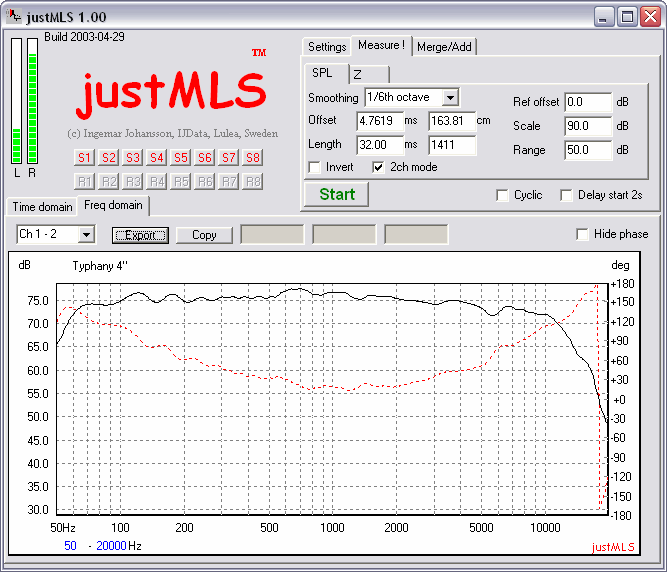Click the disabled R5 recall button
Viewport: 667px width, 572px height.
(x=180, y=182)
